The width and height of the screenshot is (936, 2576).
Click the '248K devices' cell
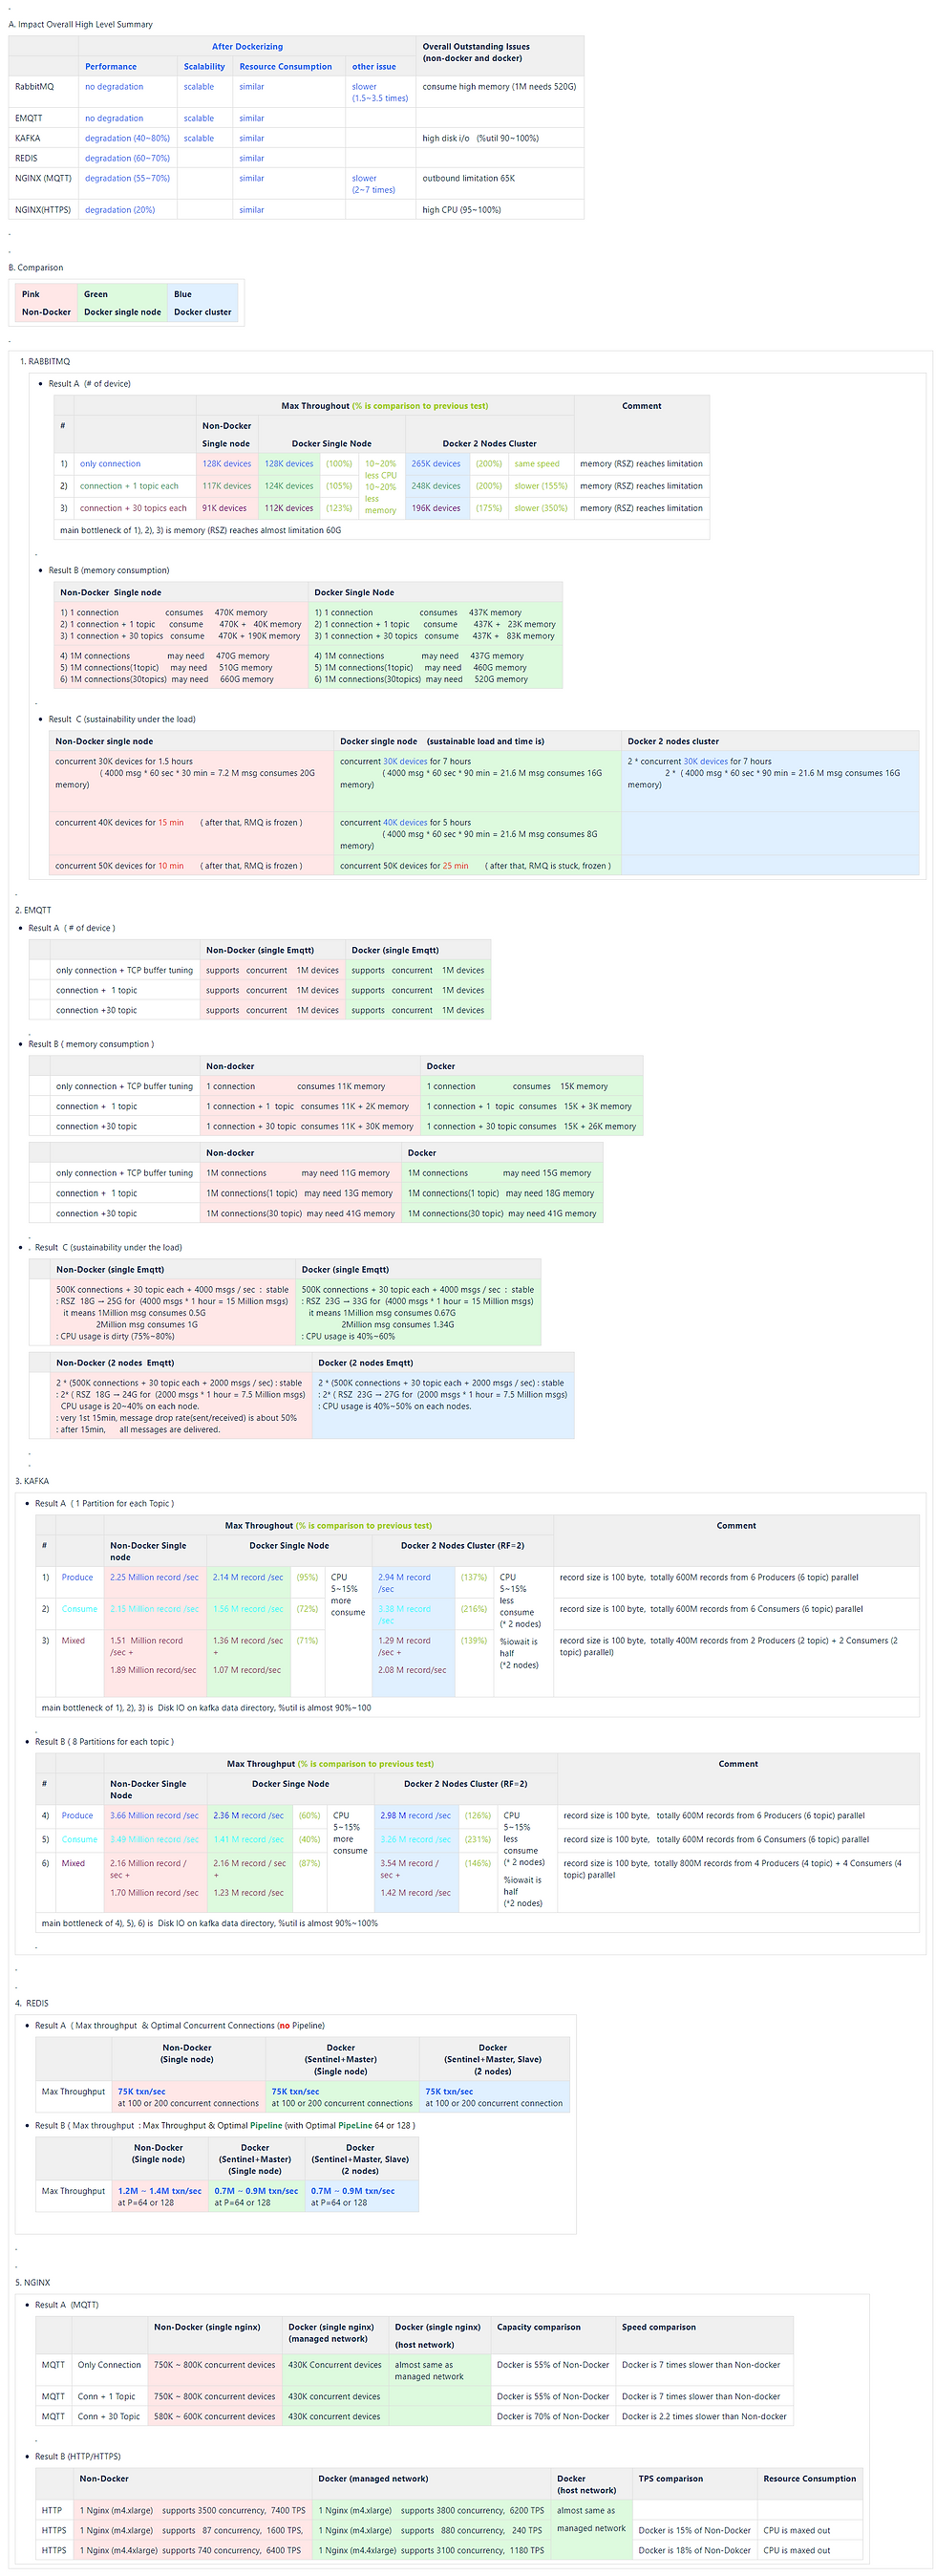436,486
